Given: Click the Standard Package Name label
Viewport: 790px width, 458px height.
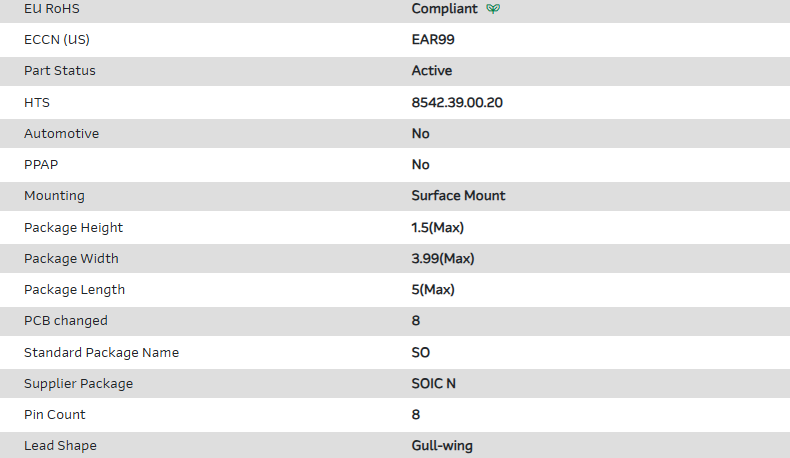Looking at the screenshot, I should point(102,352).
